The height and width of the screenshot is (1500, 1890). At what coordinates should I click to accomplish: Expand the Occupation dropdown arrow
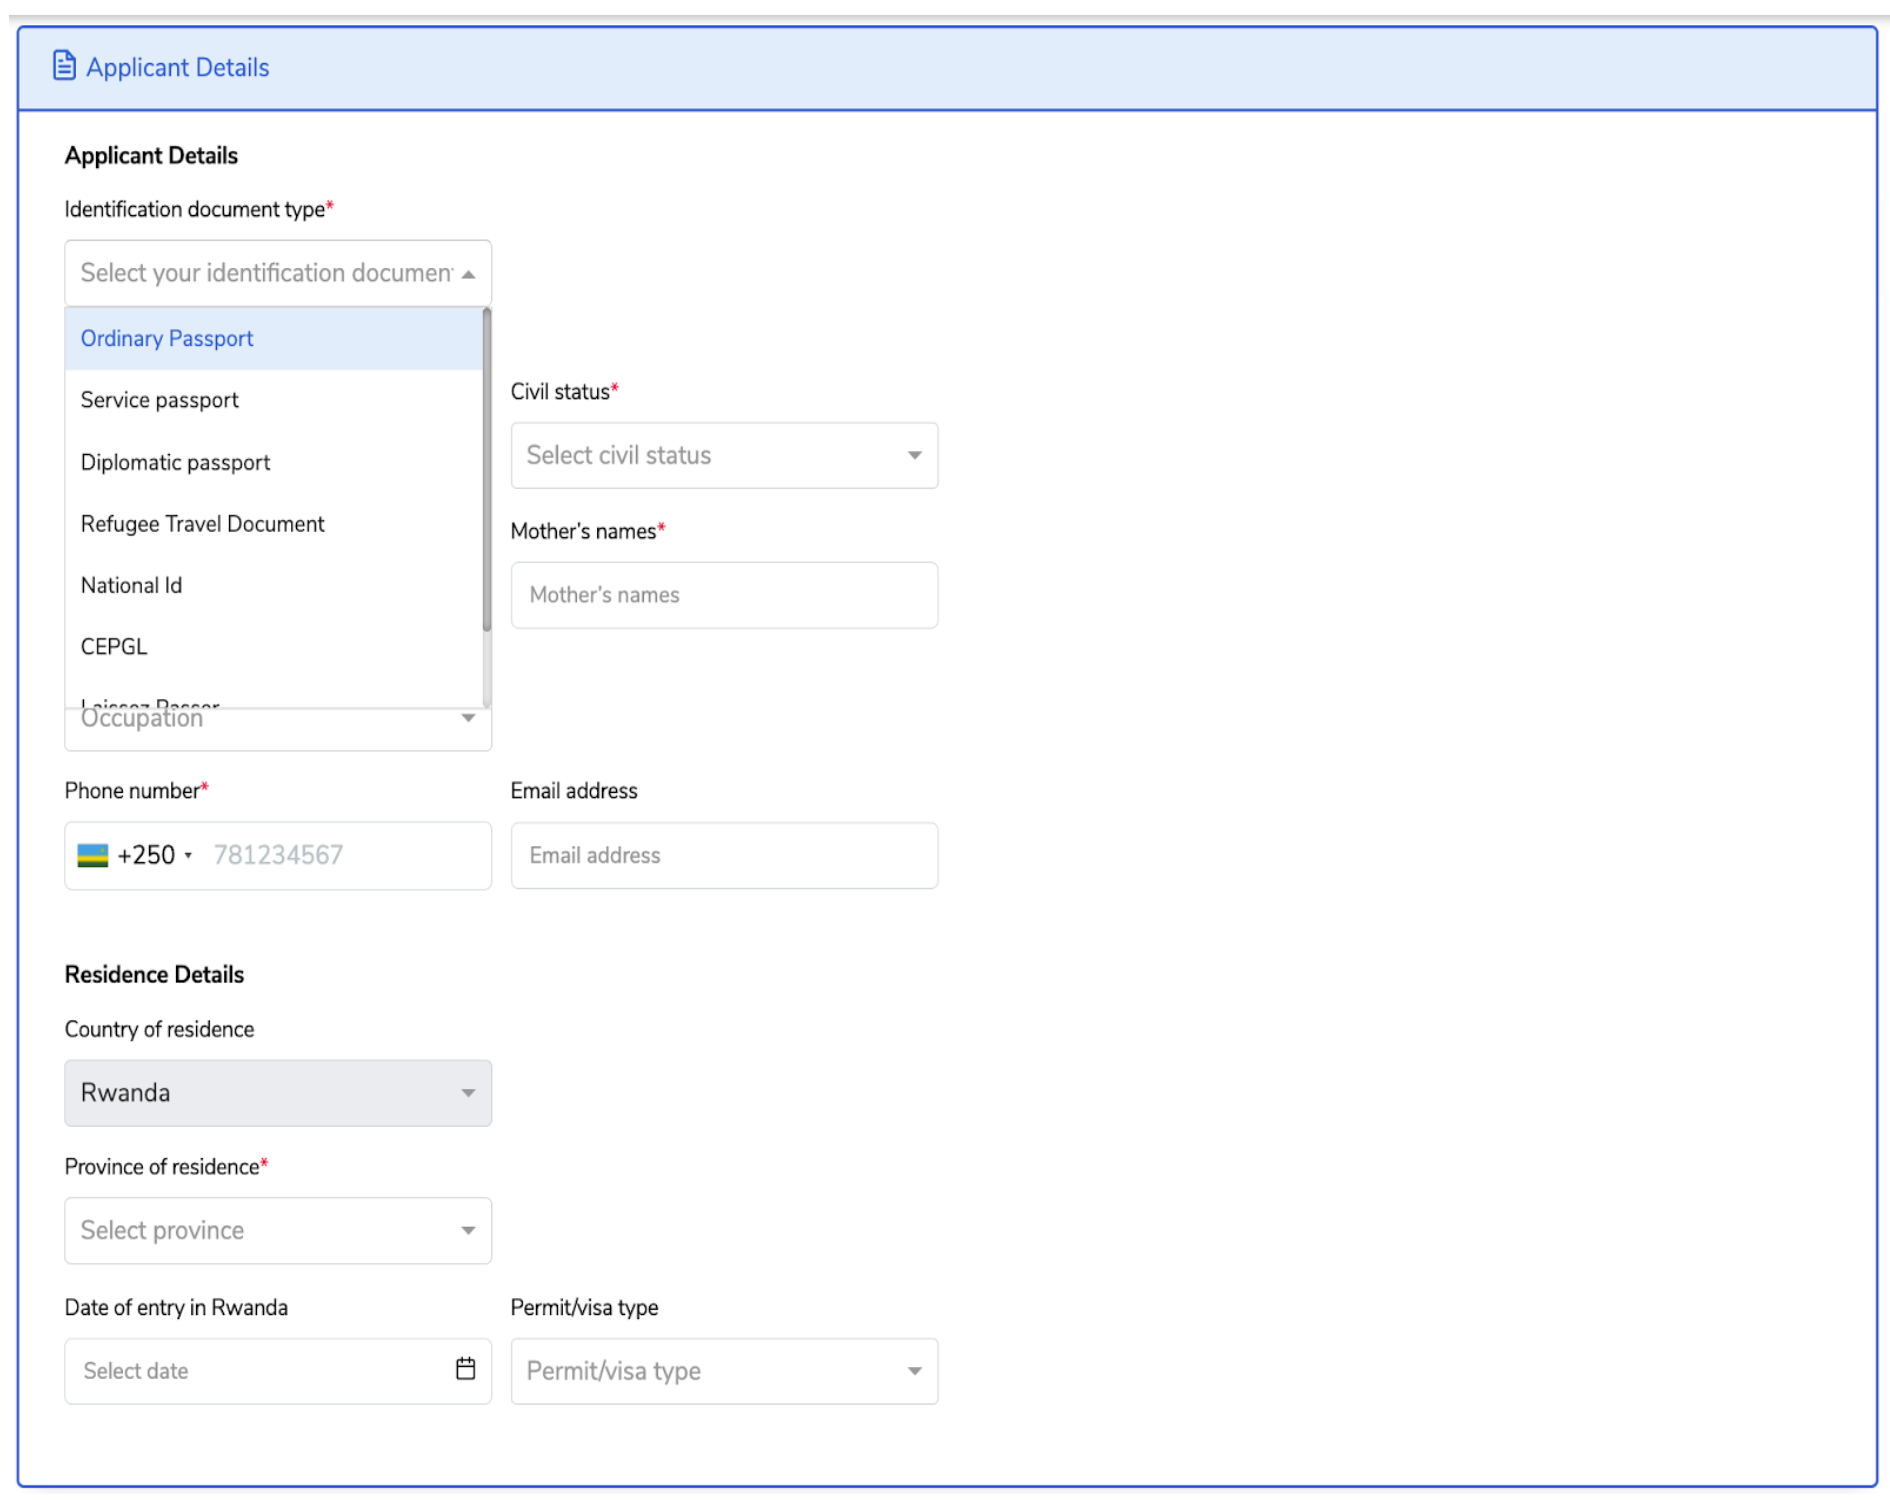[468, 718]
